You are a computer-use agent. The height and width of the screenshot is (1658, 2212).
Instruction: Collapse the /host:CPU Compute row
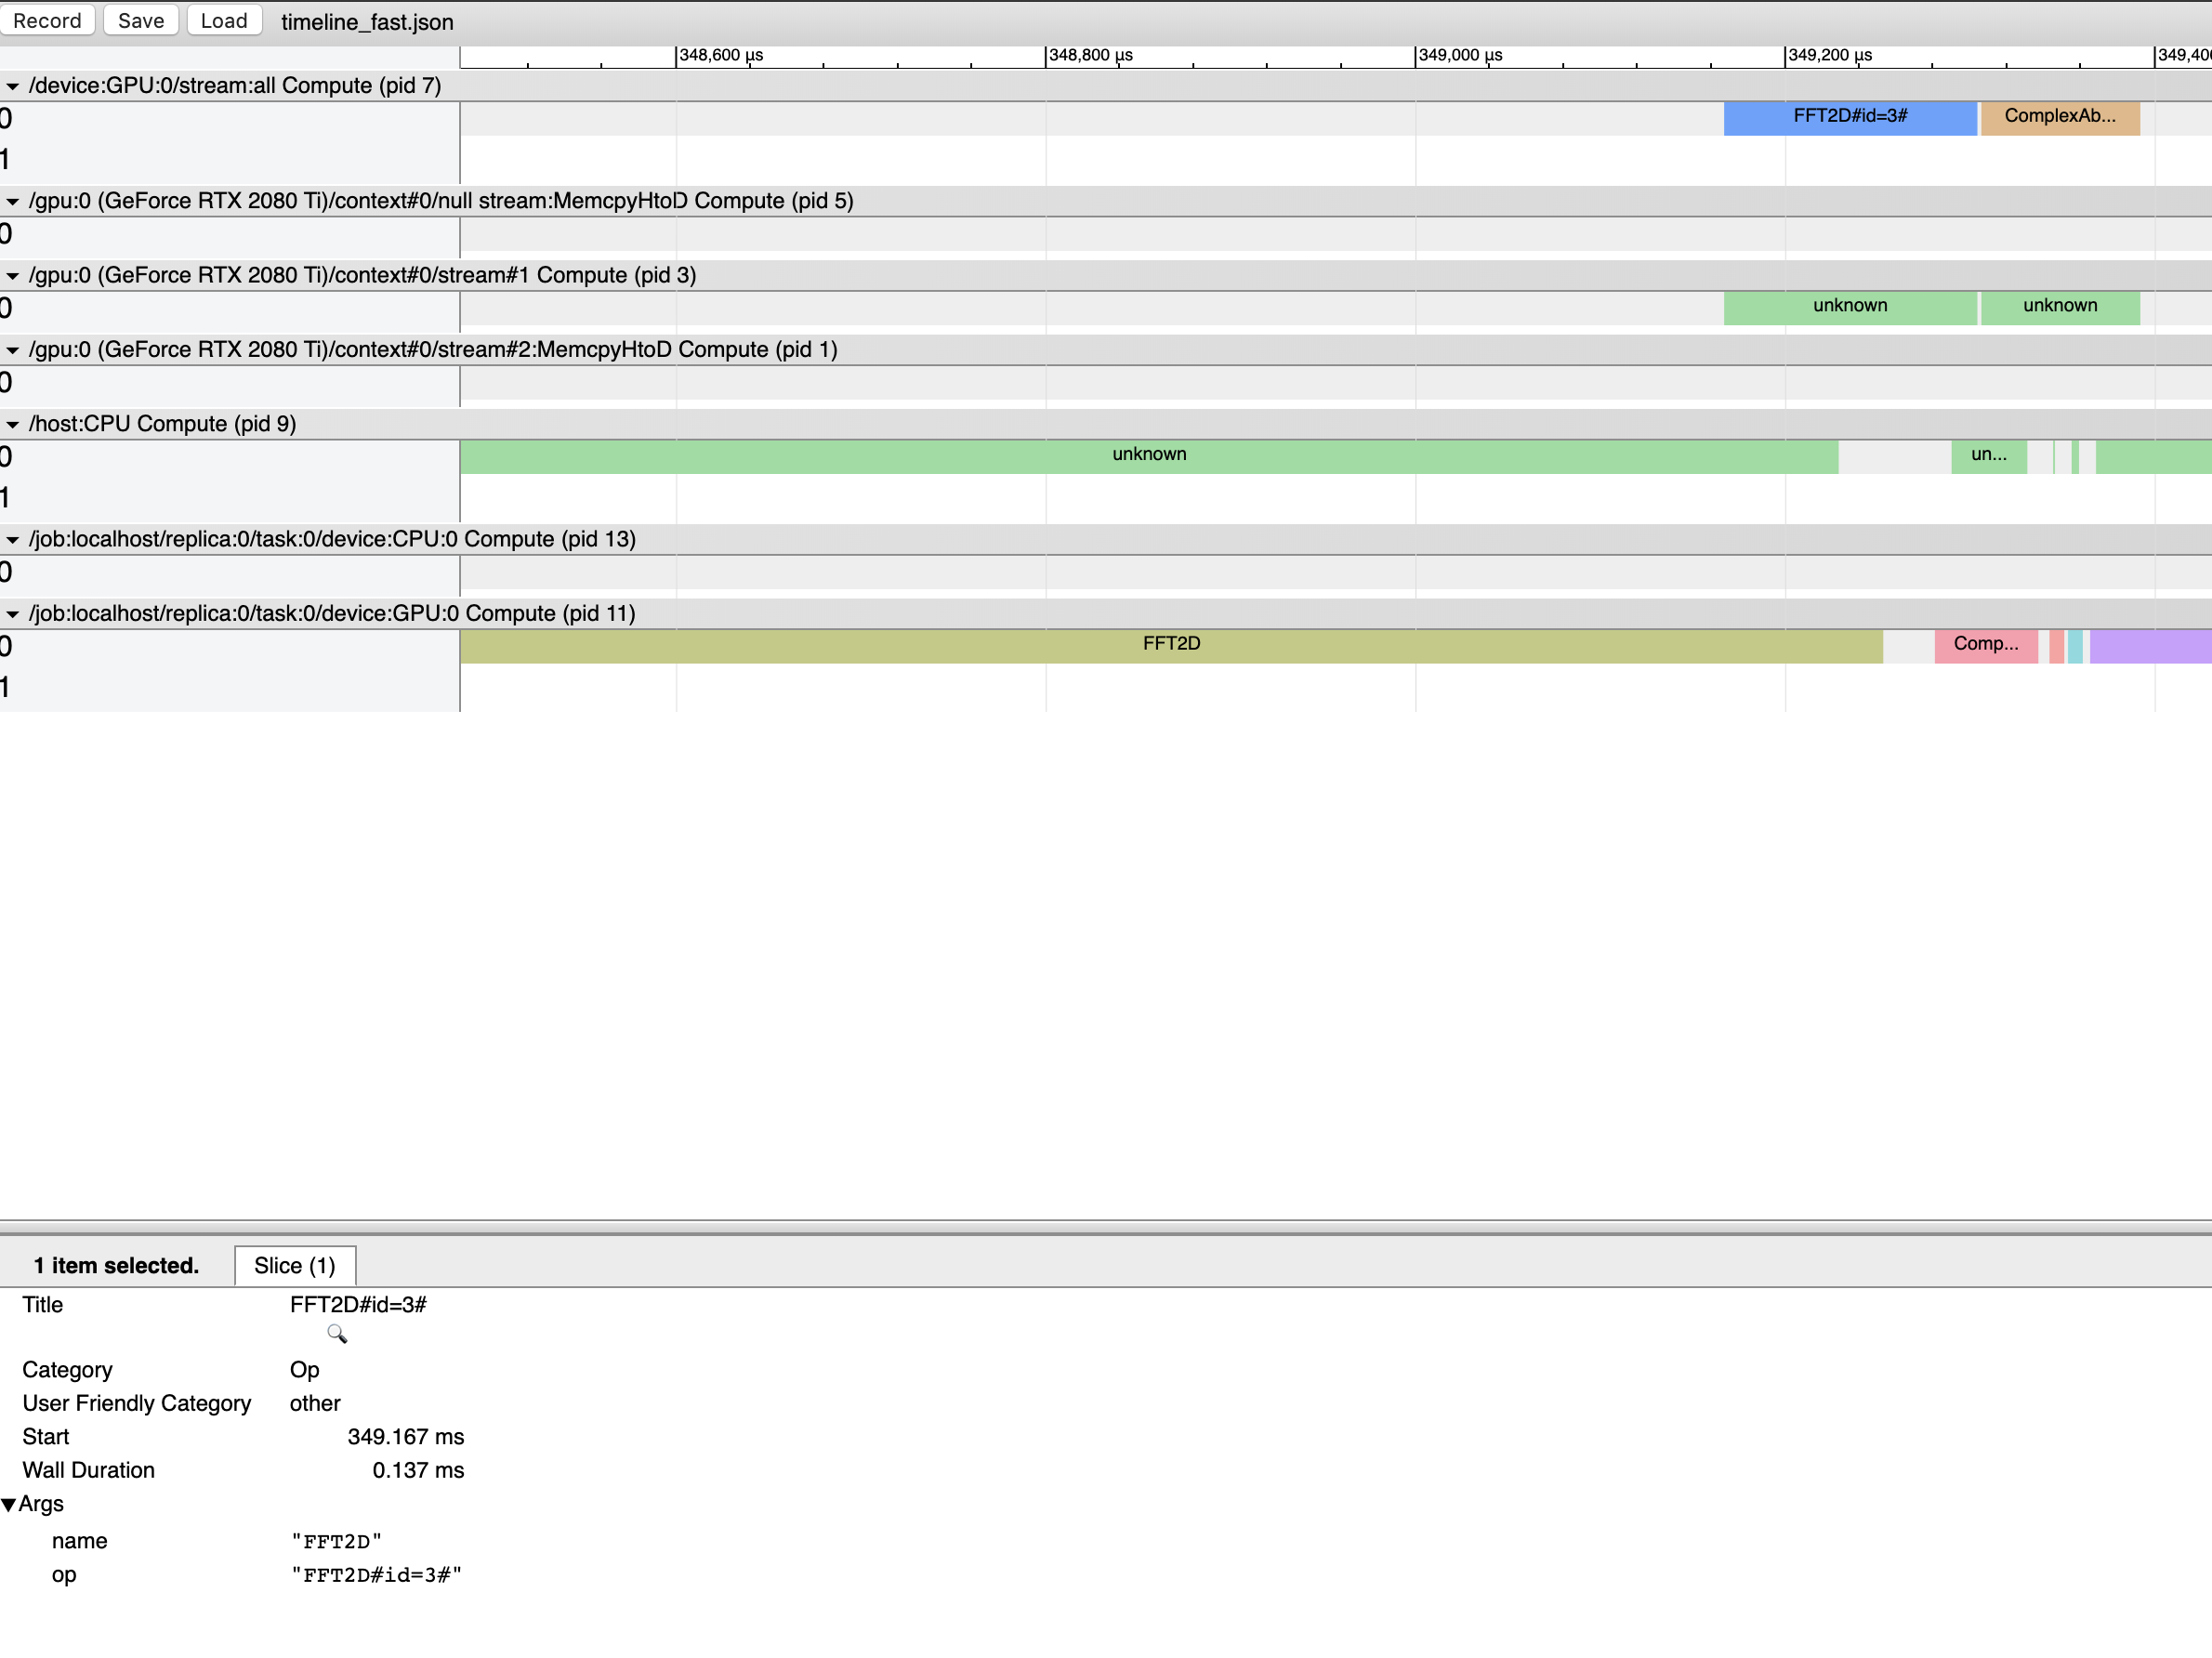tap(13, 423)
